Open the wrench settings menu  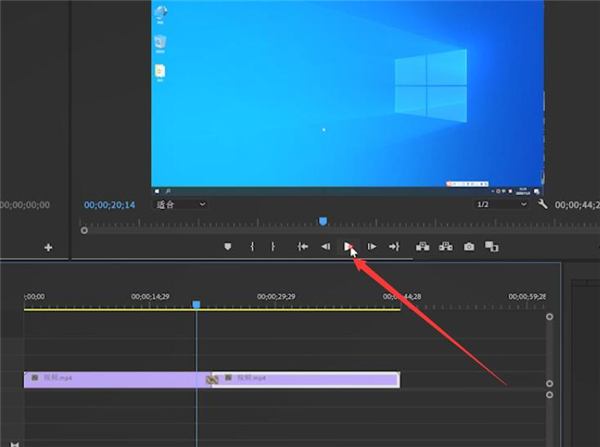(542, 204)
